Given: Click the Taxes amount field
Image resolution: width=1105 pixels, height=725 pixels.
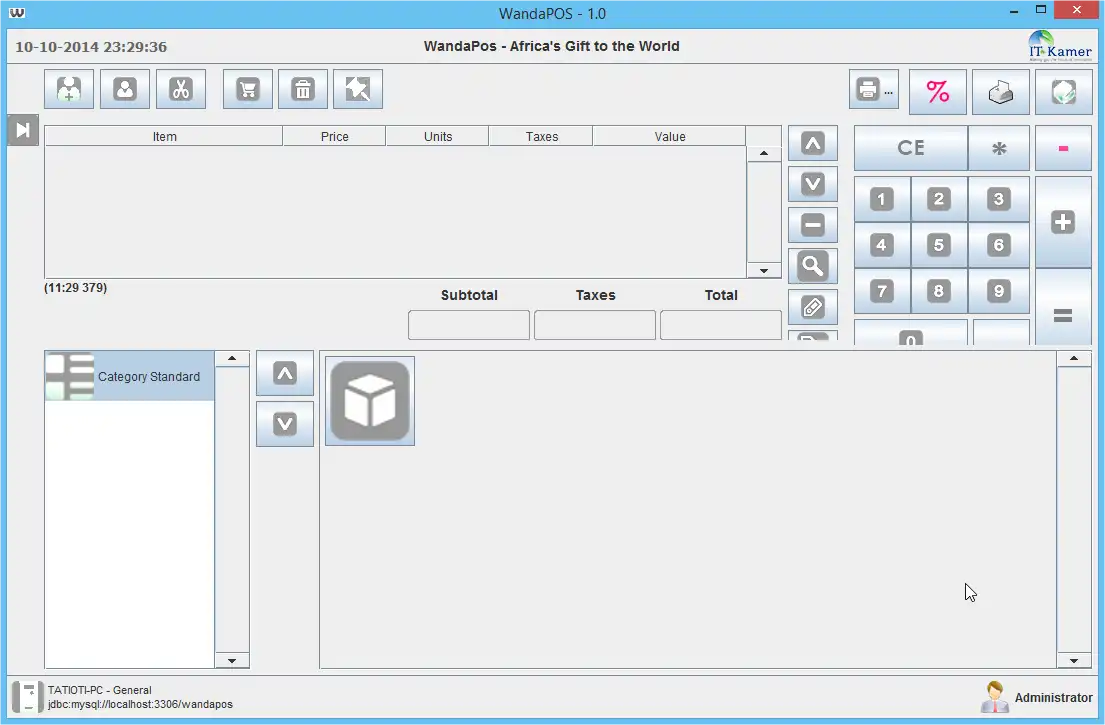Looking at the screenshot, I should click(595, 326).
